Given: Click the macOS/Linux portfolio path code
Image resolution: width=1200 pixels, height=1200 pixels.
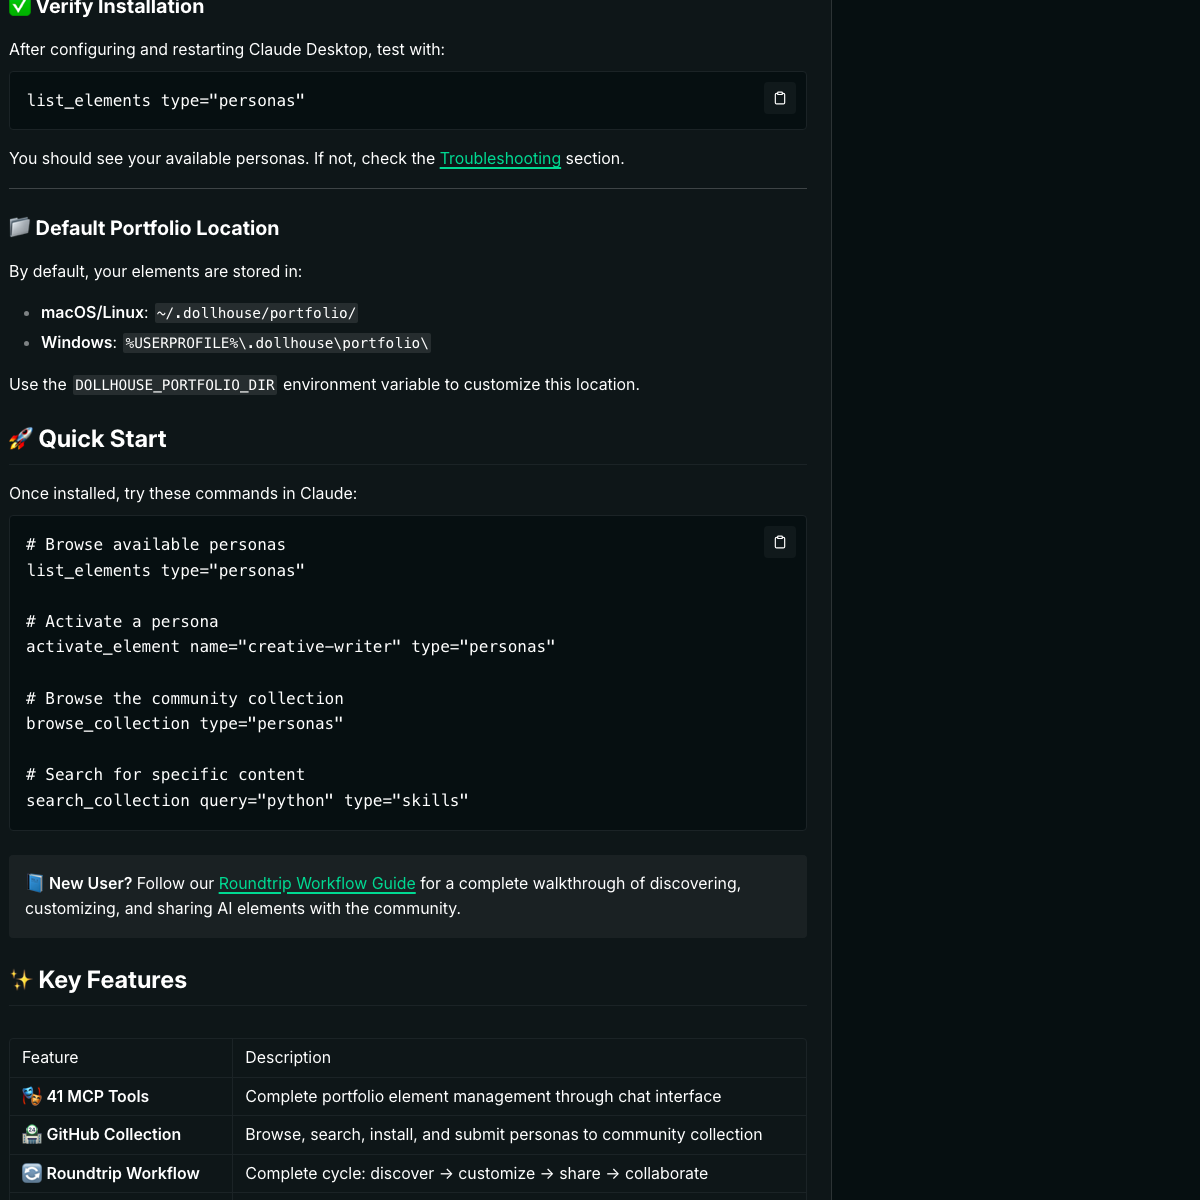Looking at the screenshot, I should coord(256,313).
